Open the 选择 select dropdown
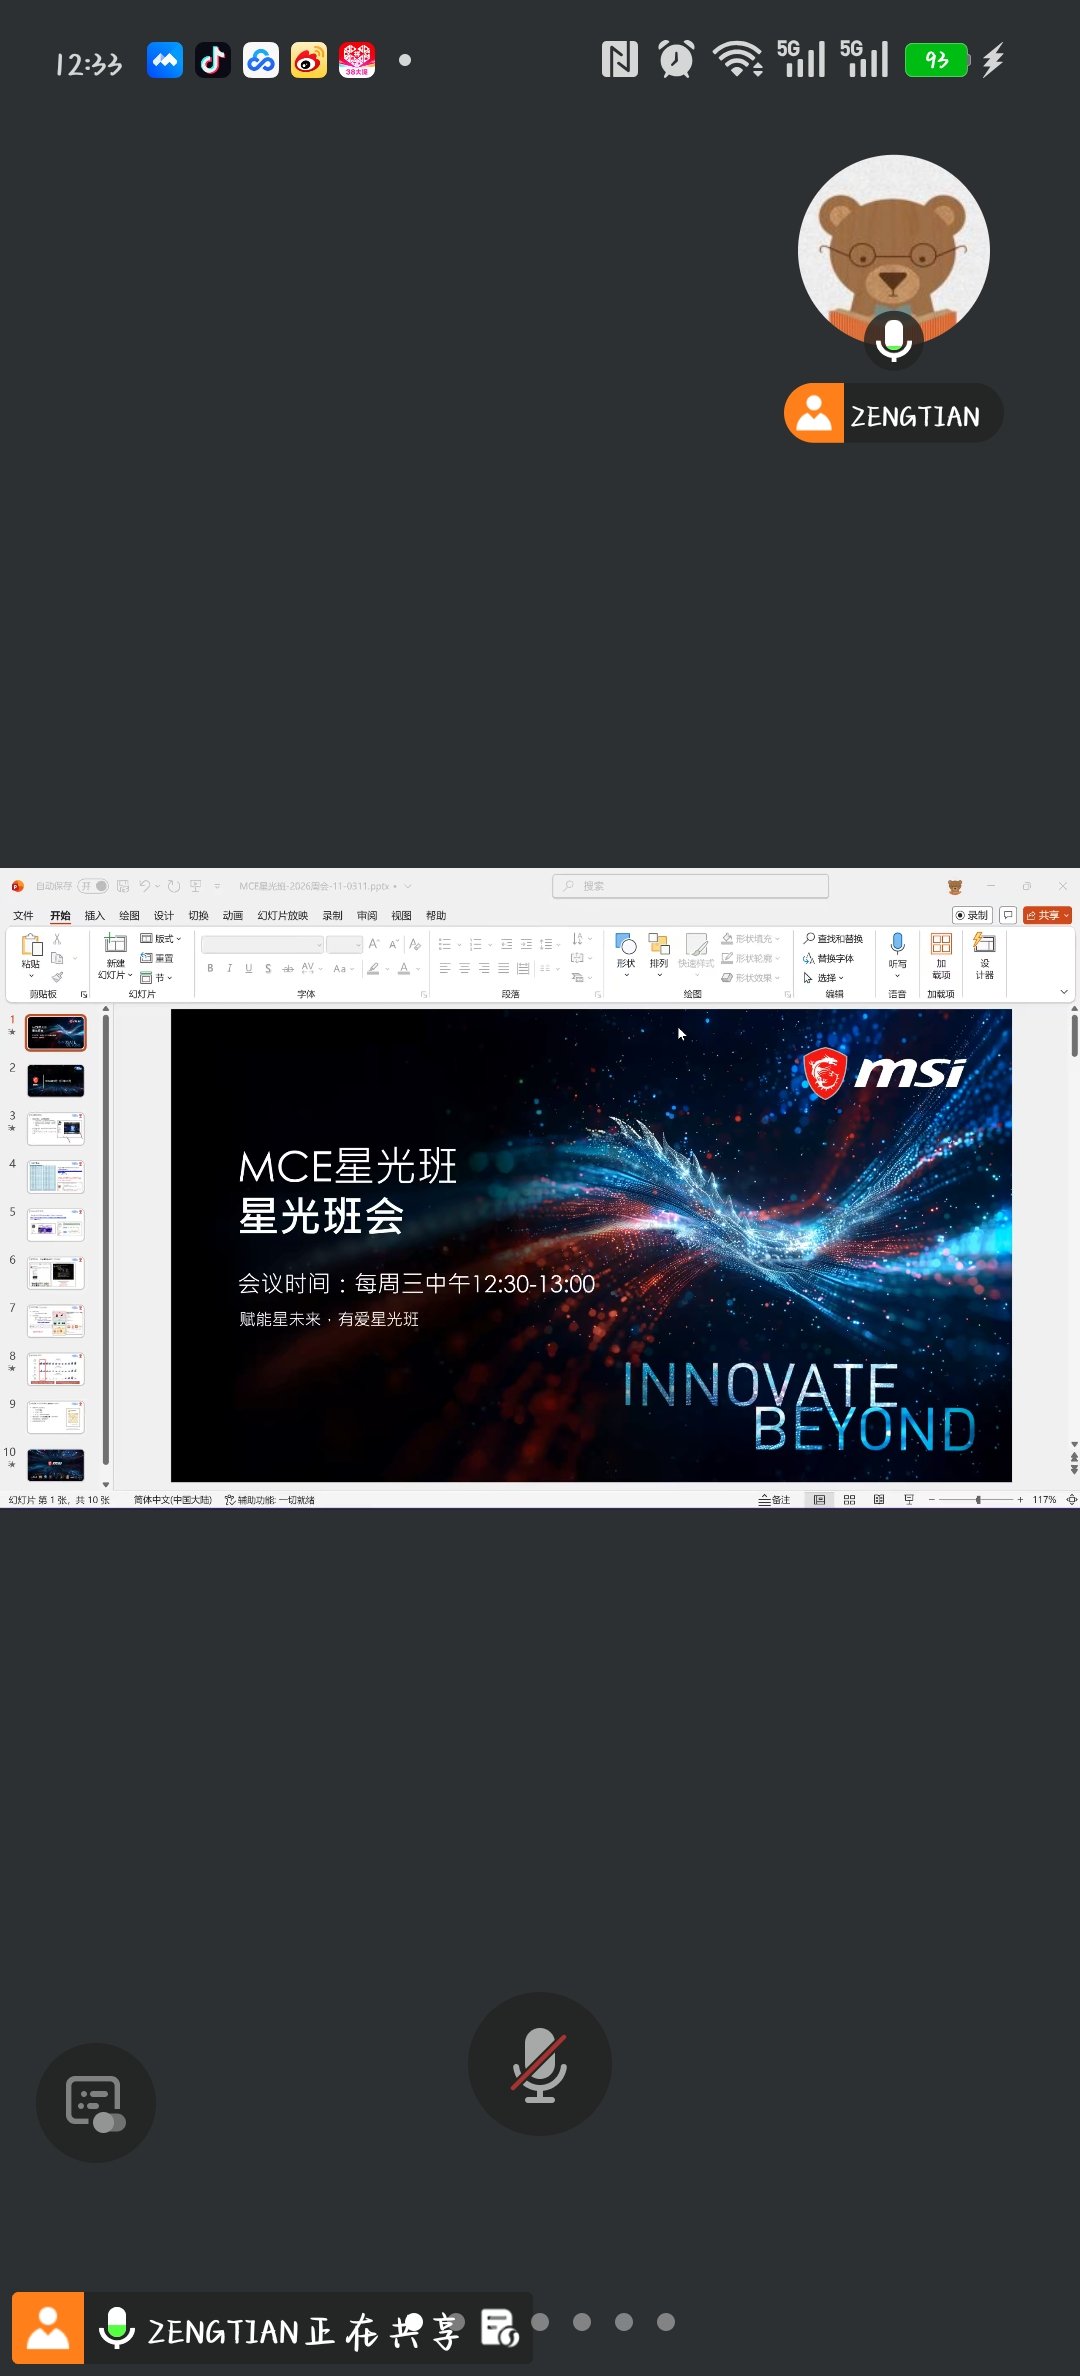 click(x=825, y=978)
